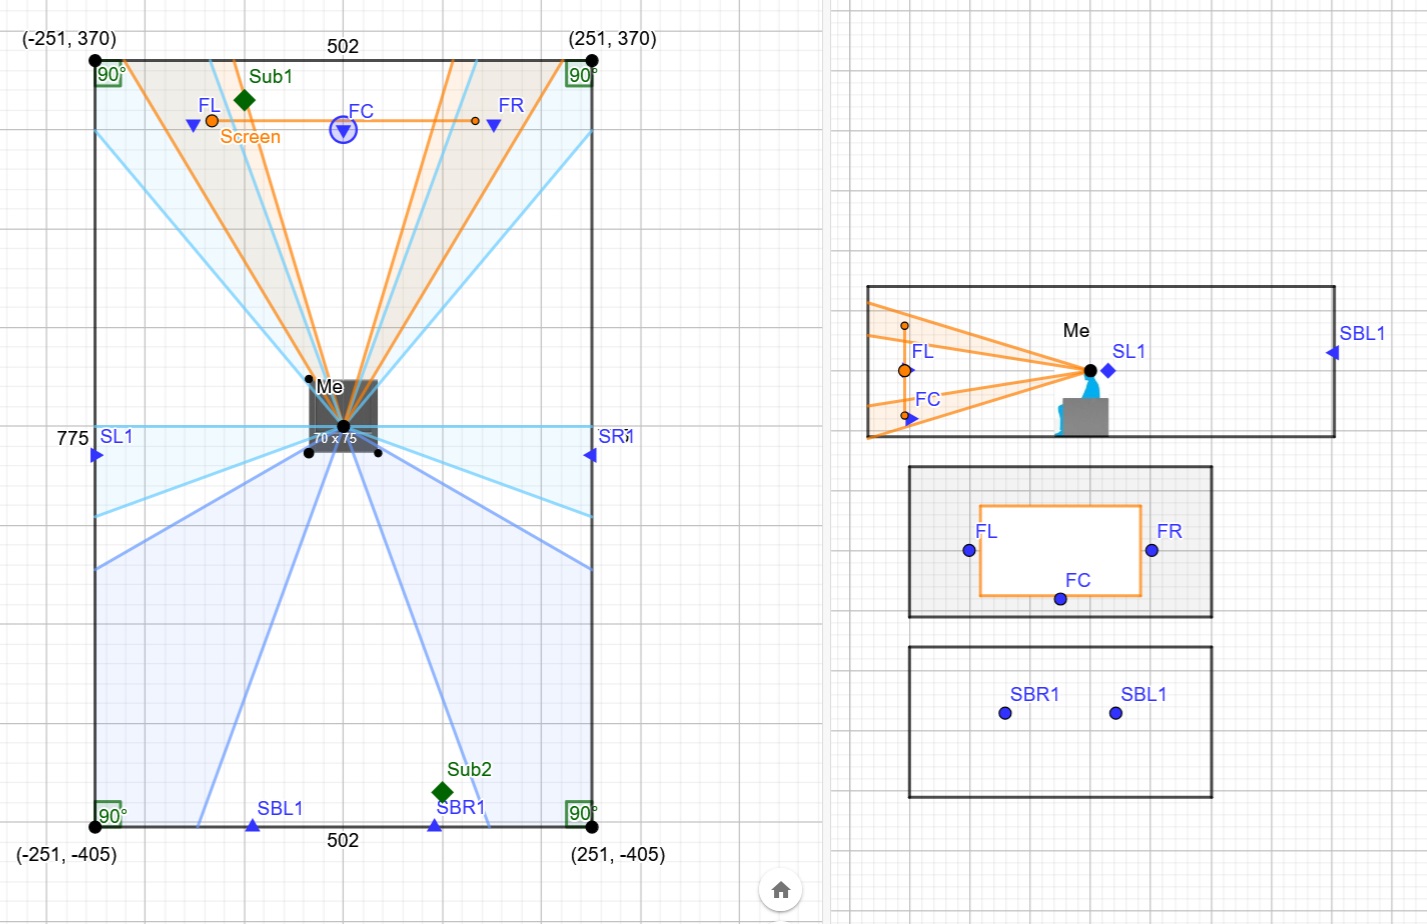The height and width of the screenshot is (924, 1427).
Task: Select the FL speaker triangle in floor plan
Action: [193, 126]
